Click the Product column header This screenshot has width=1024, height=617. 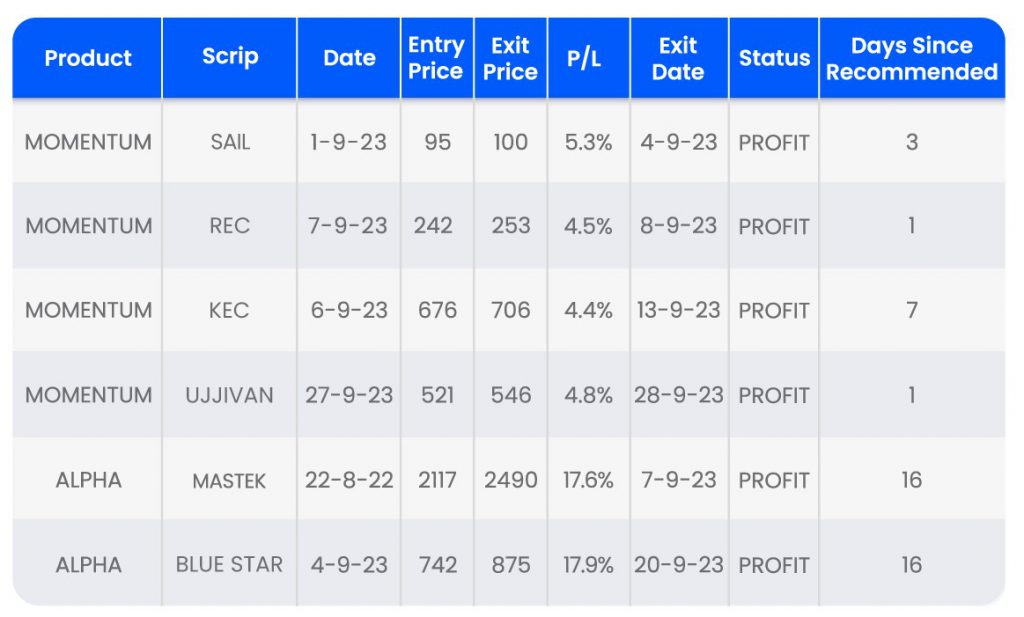(87, 58)
